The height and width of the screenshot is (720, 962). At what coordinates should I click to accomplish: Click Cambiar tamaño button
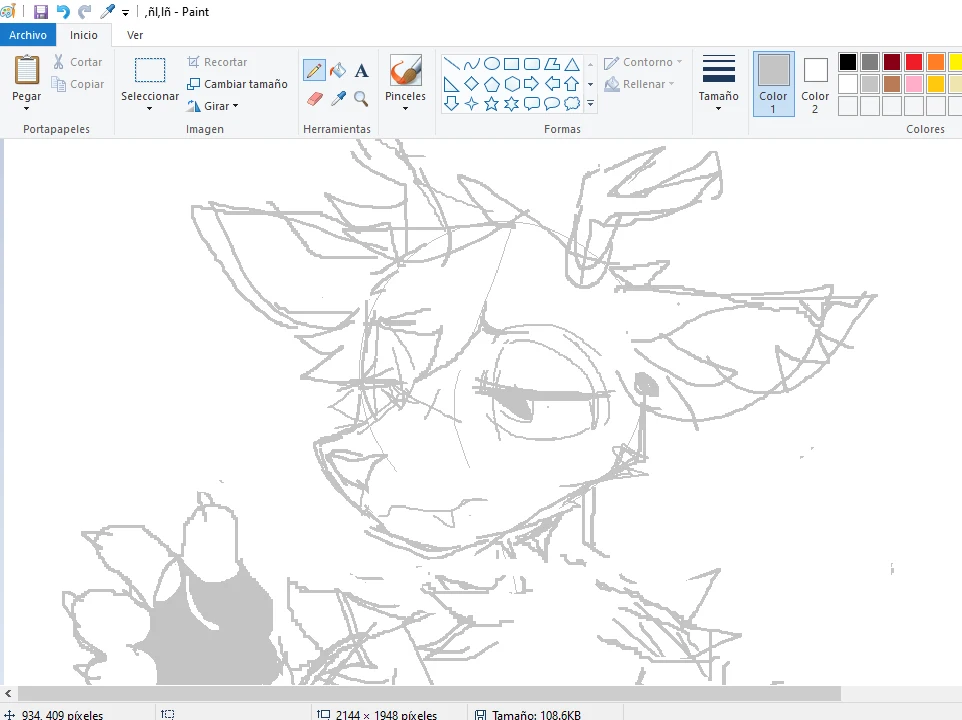pyautogui.click(x=237, y=84)
